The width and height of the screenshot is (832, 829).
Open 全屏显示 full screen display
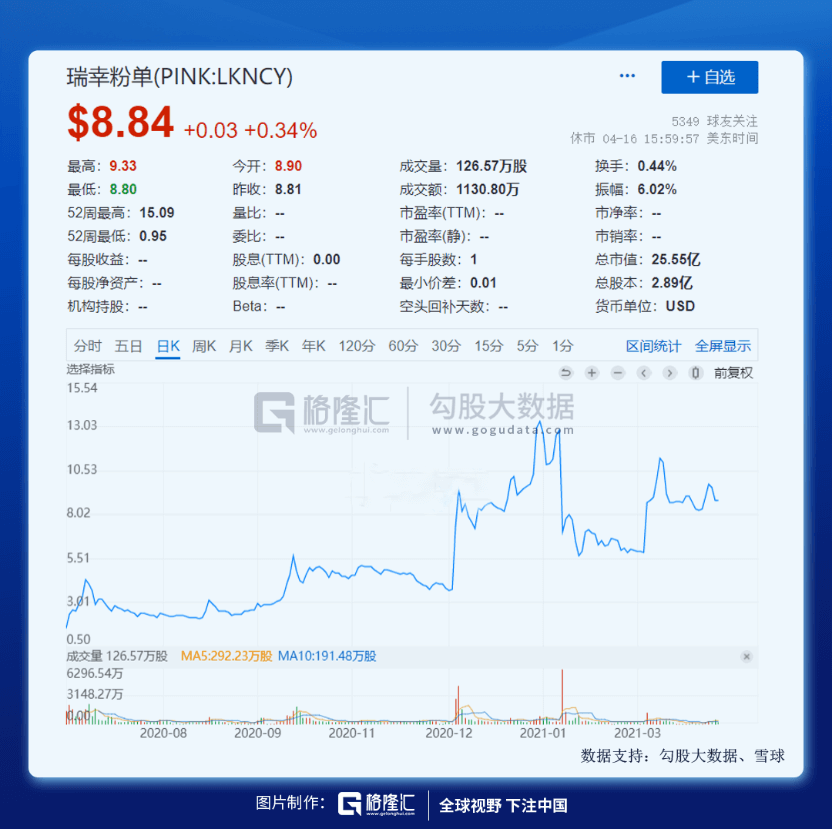tap(723, 345)
